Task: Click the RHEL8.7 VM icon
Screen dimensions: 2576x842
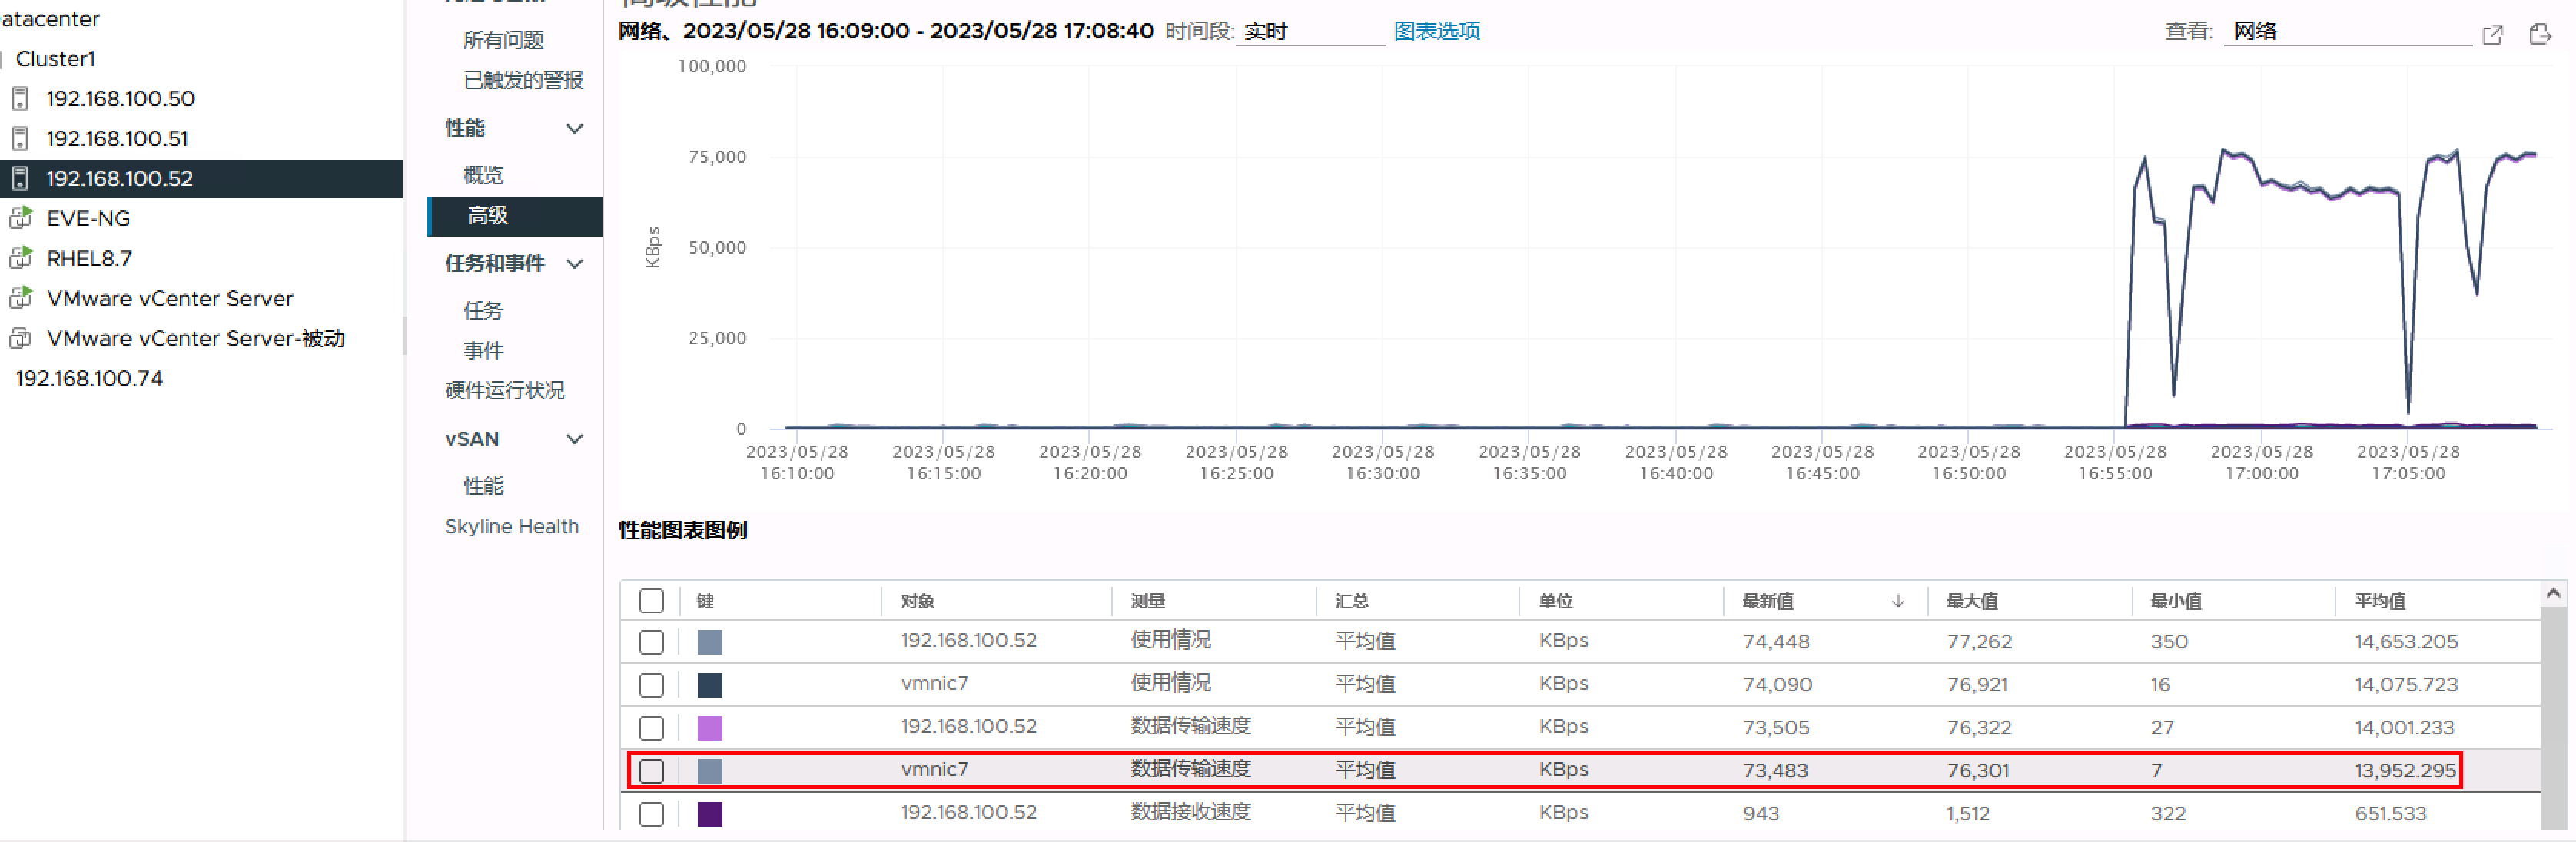Action: [20, 258]
